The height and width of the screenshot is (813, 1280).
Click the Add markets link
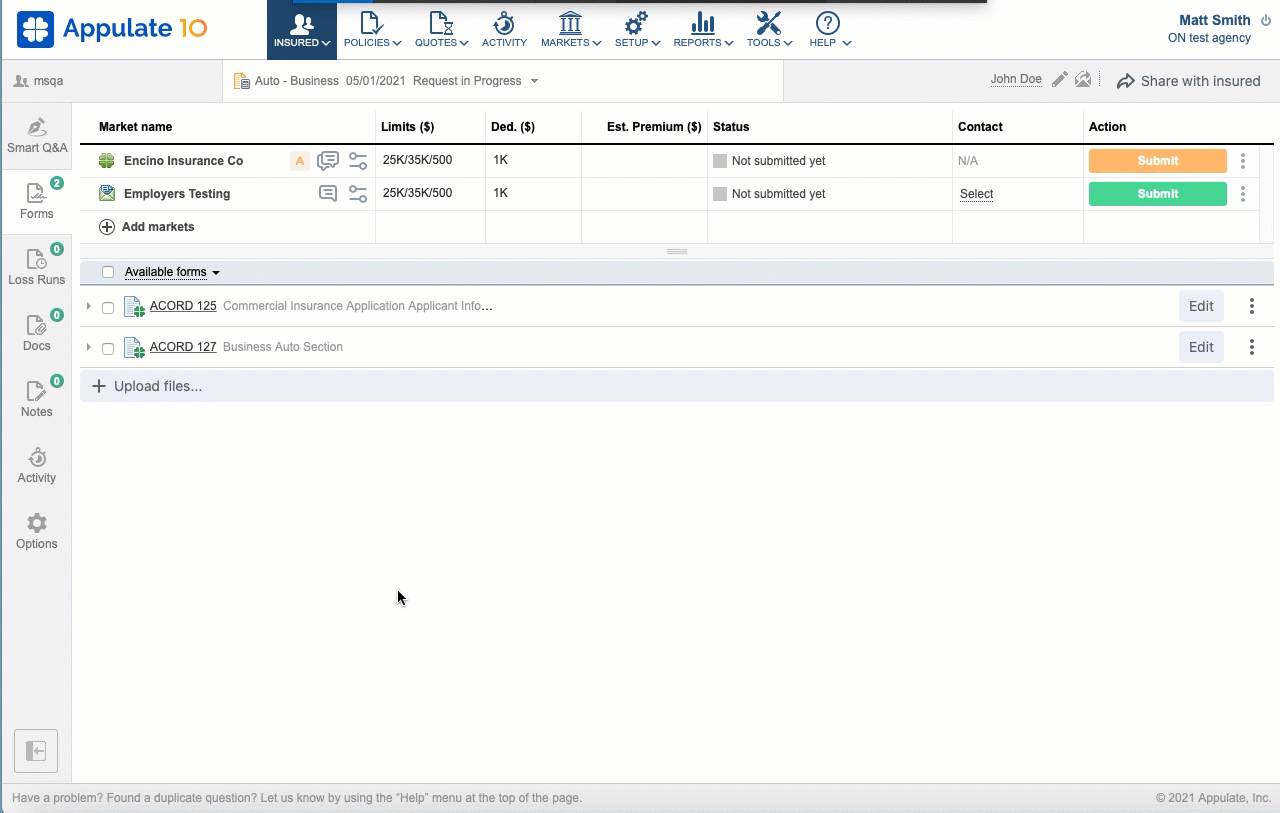coord(158,227)
